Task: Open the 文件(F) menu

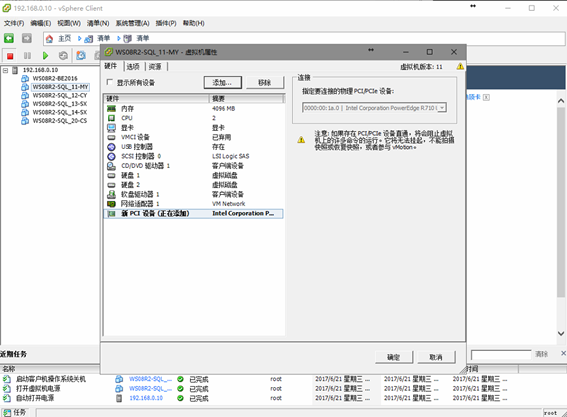Action: click(x=14, y=23)
